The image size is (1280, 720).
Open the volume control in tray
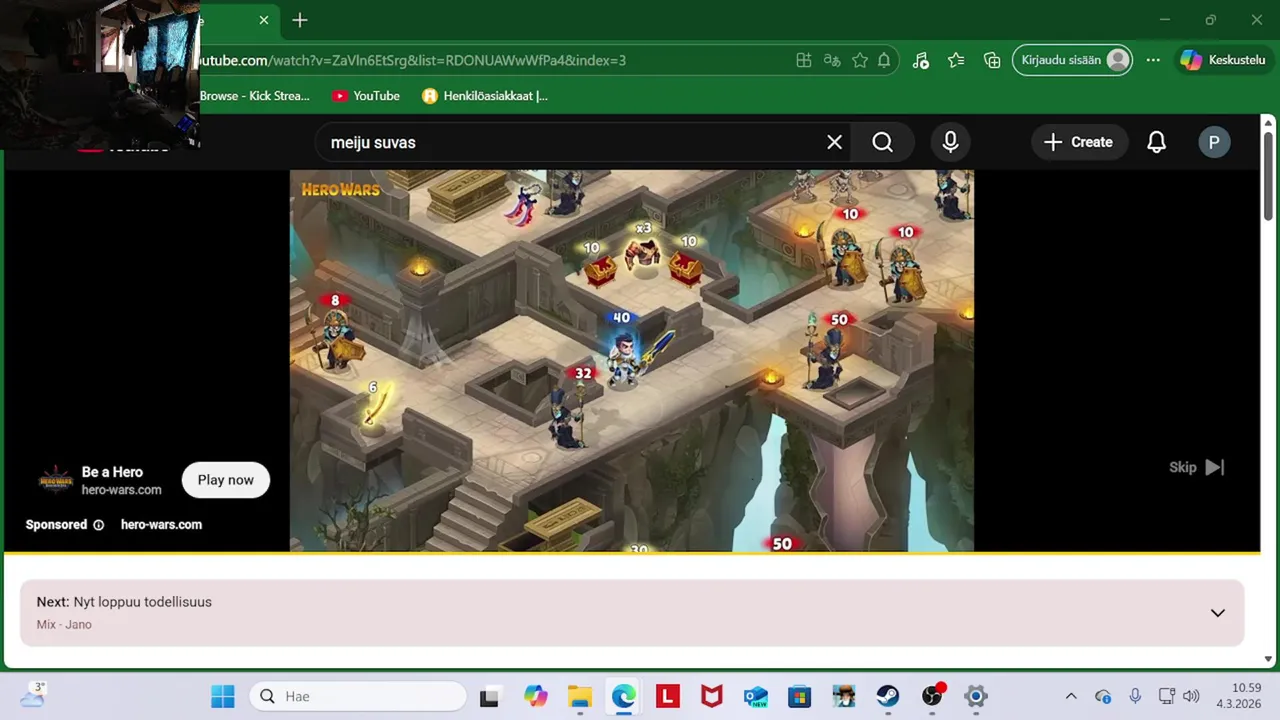[1190, 696]
